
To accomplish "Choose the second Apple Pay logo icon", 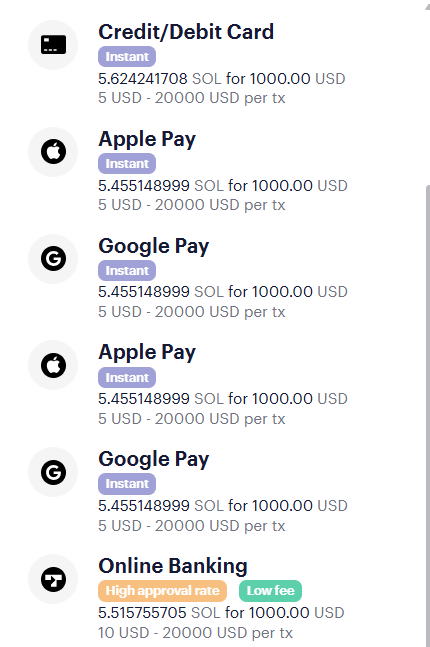I will 53,365.
